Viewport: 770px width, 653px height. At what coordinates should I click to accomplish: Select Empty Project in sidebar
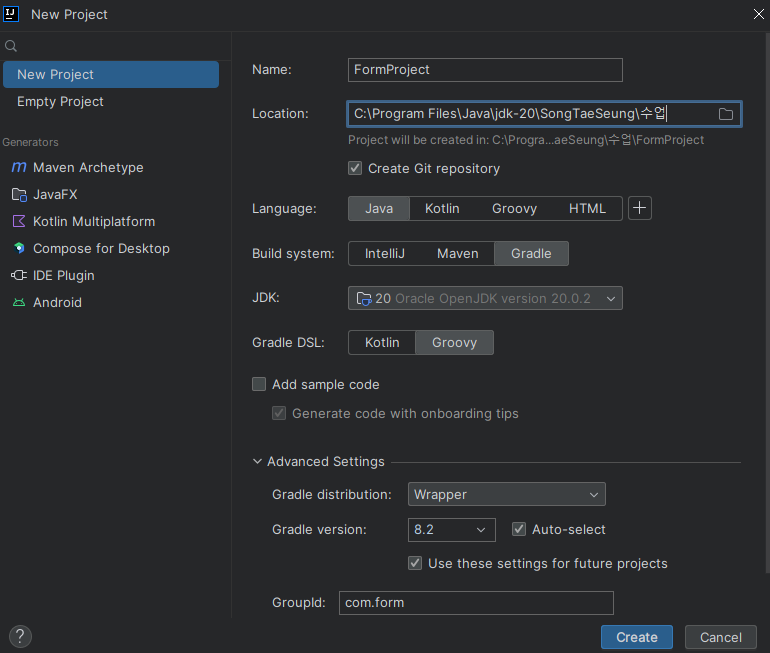111,102
